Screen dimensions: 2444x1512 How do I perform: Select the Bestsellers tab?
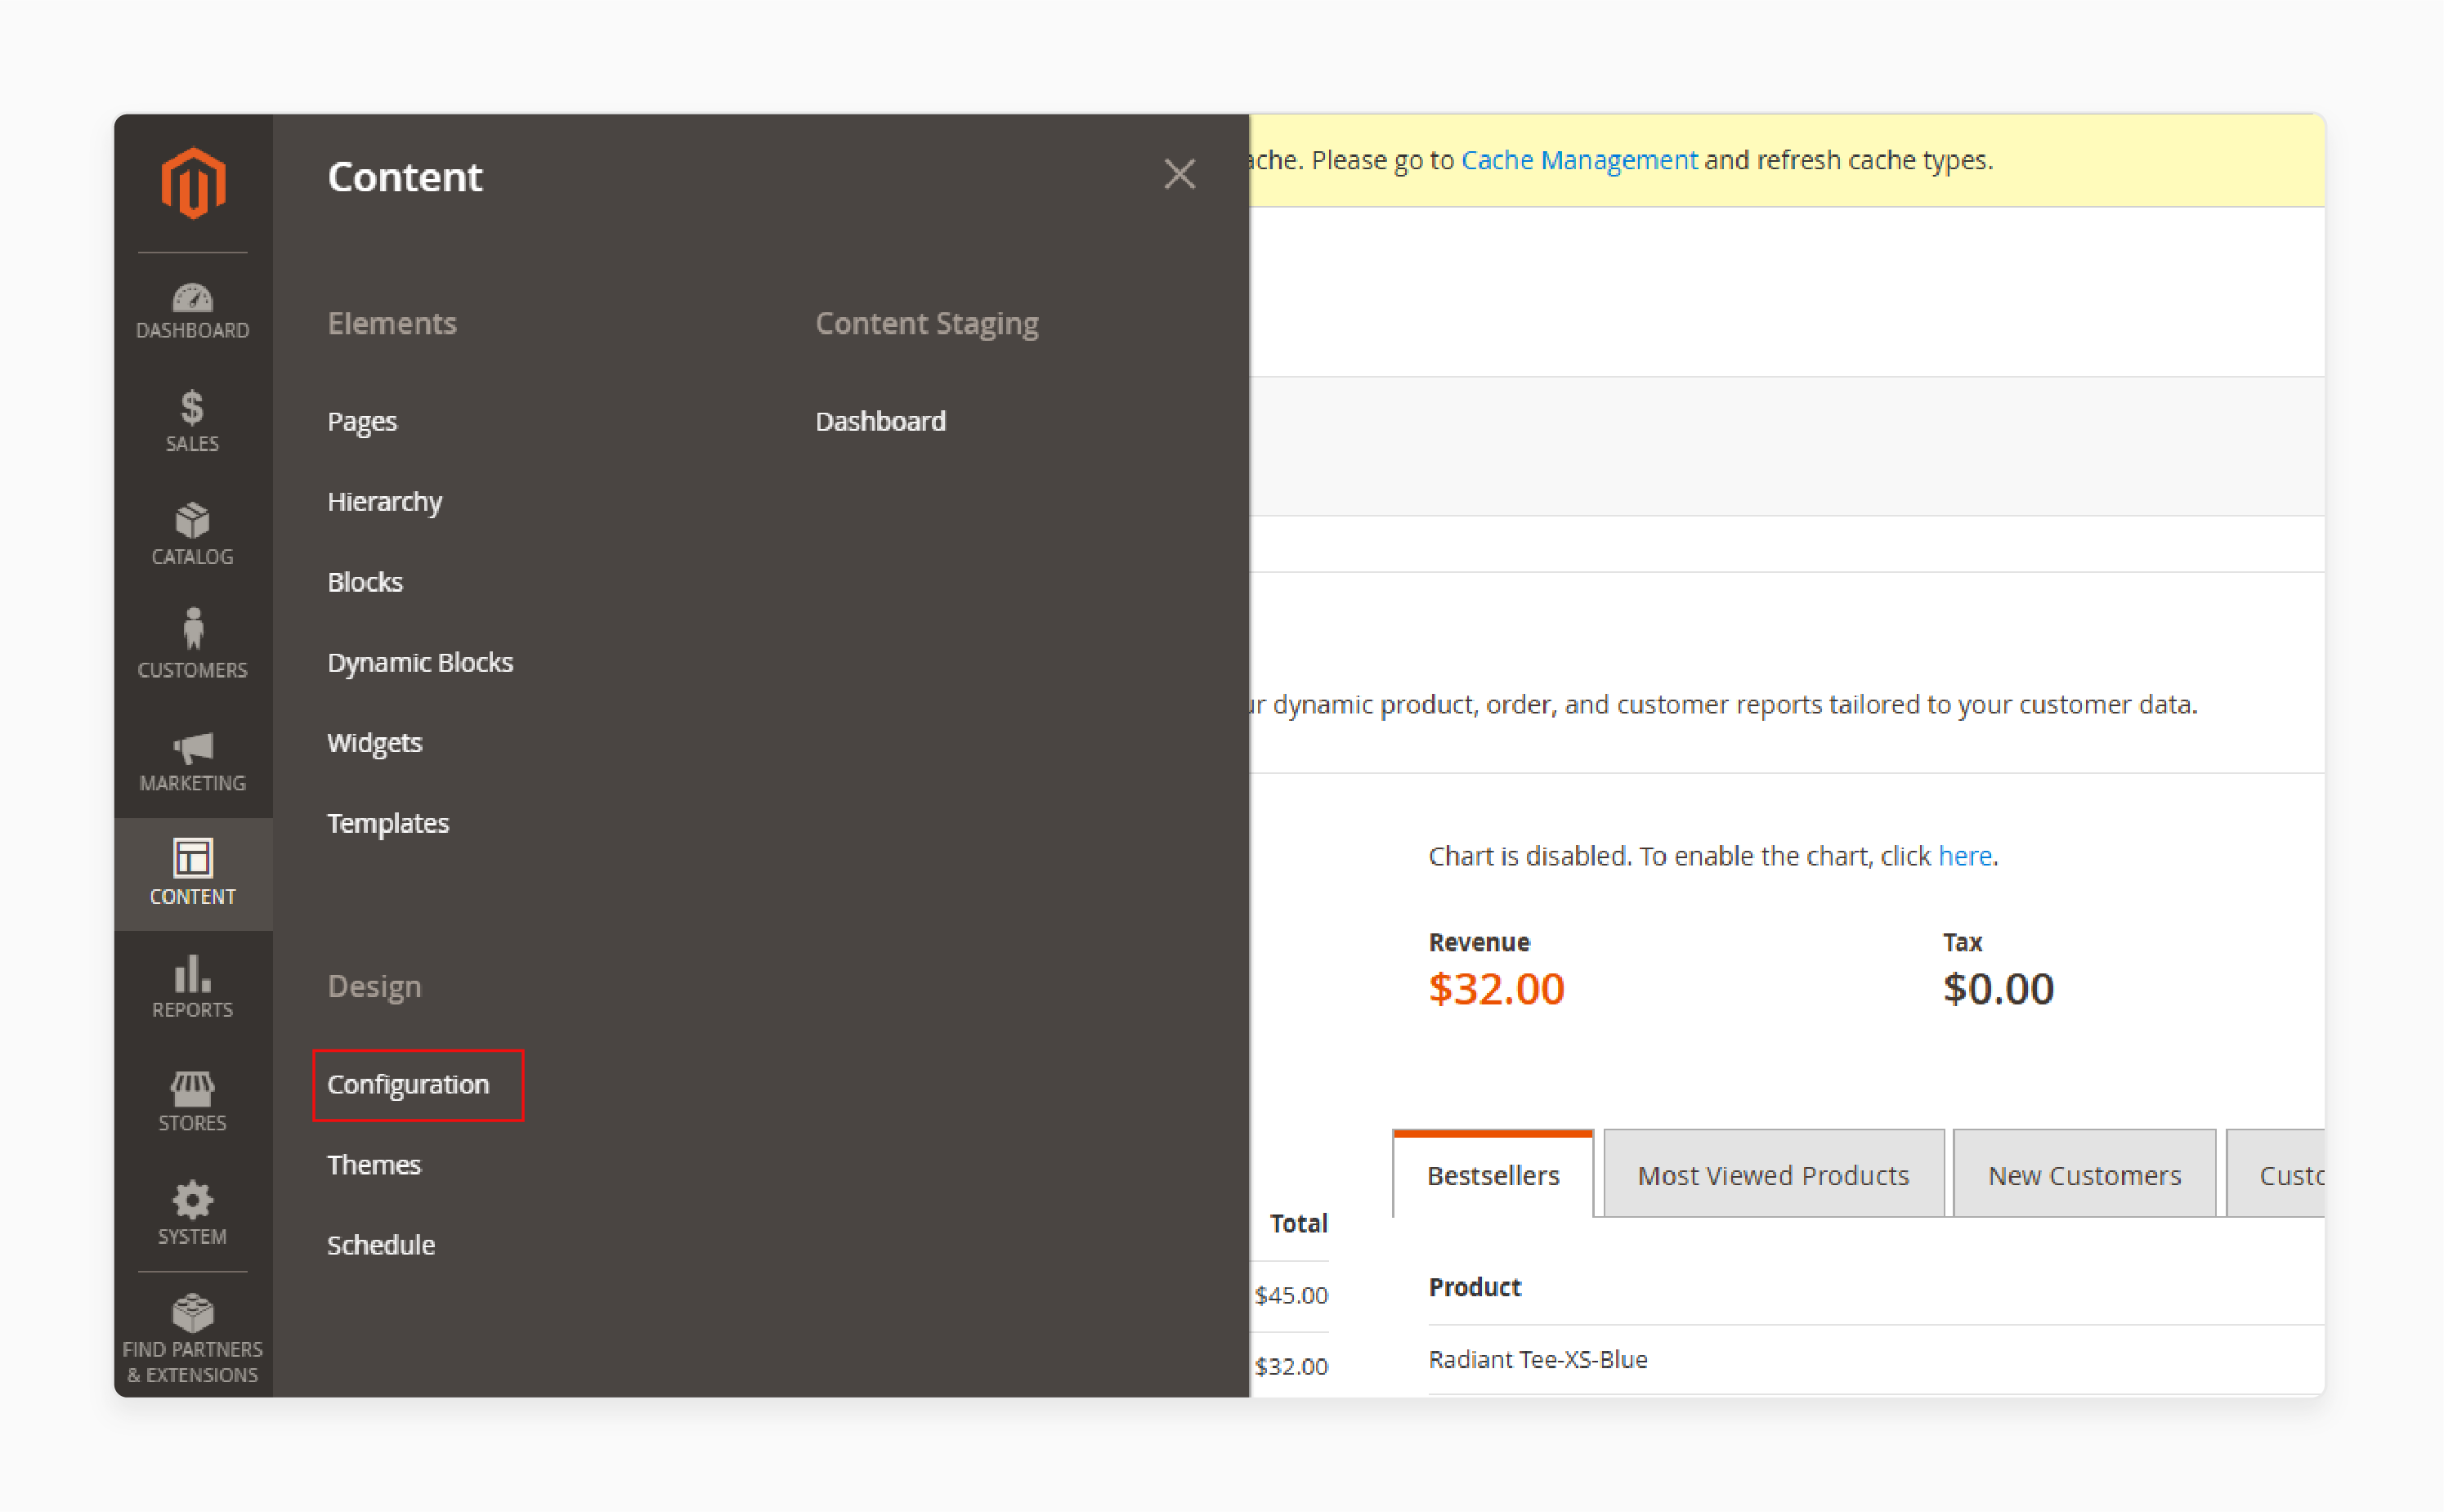pyautogui.click(x=1493, y=1175)
